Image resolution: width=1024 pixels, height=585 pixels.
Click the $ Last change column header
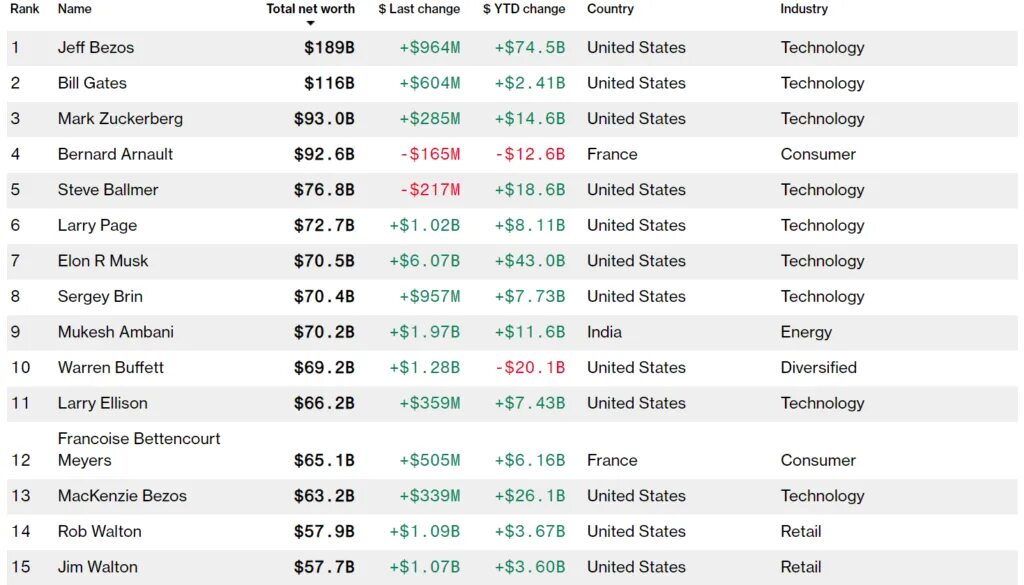pos(419,9)
